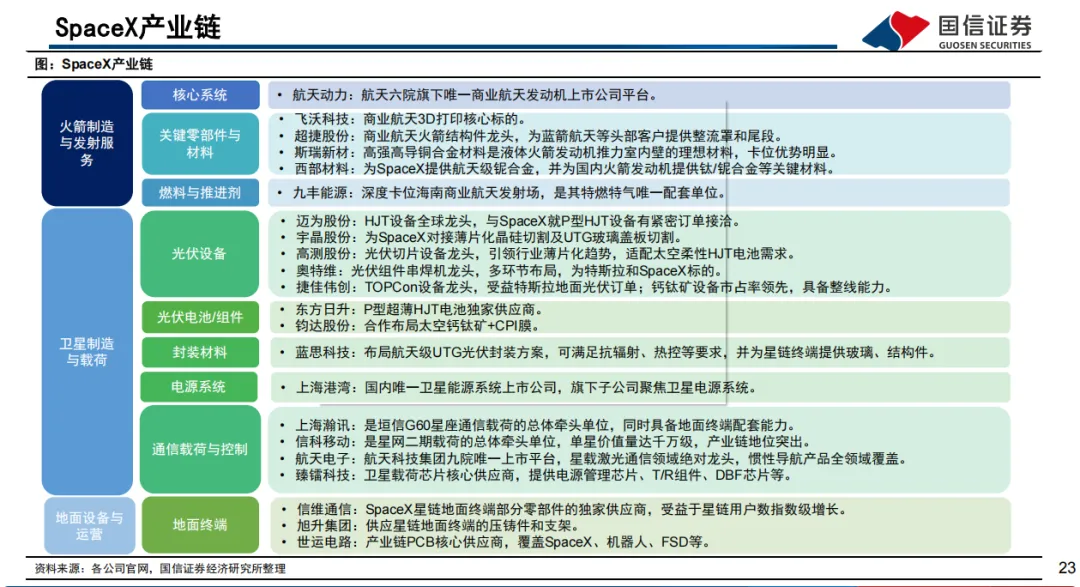Viewport: 1080px width, 587px height.
Task: Select the 地面设备与运营 category box
Action: click(x=89, y=526)
